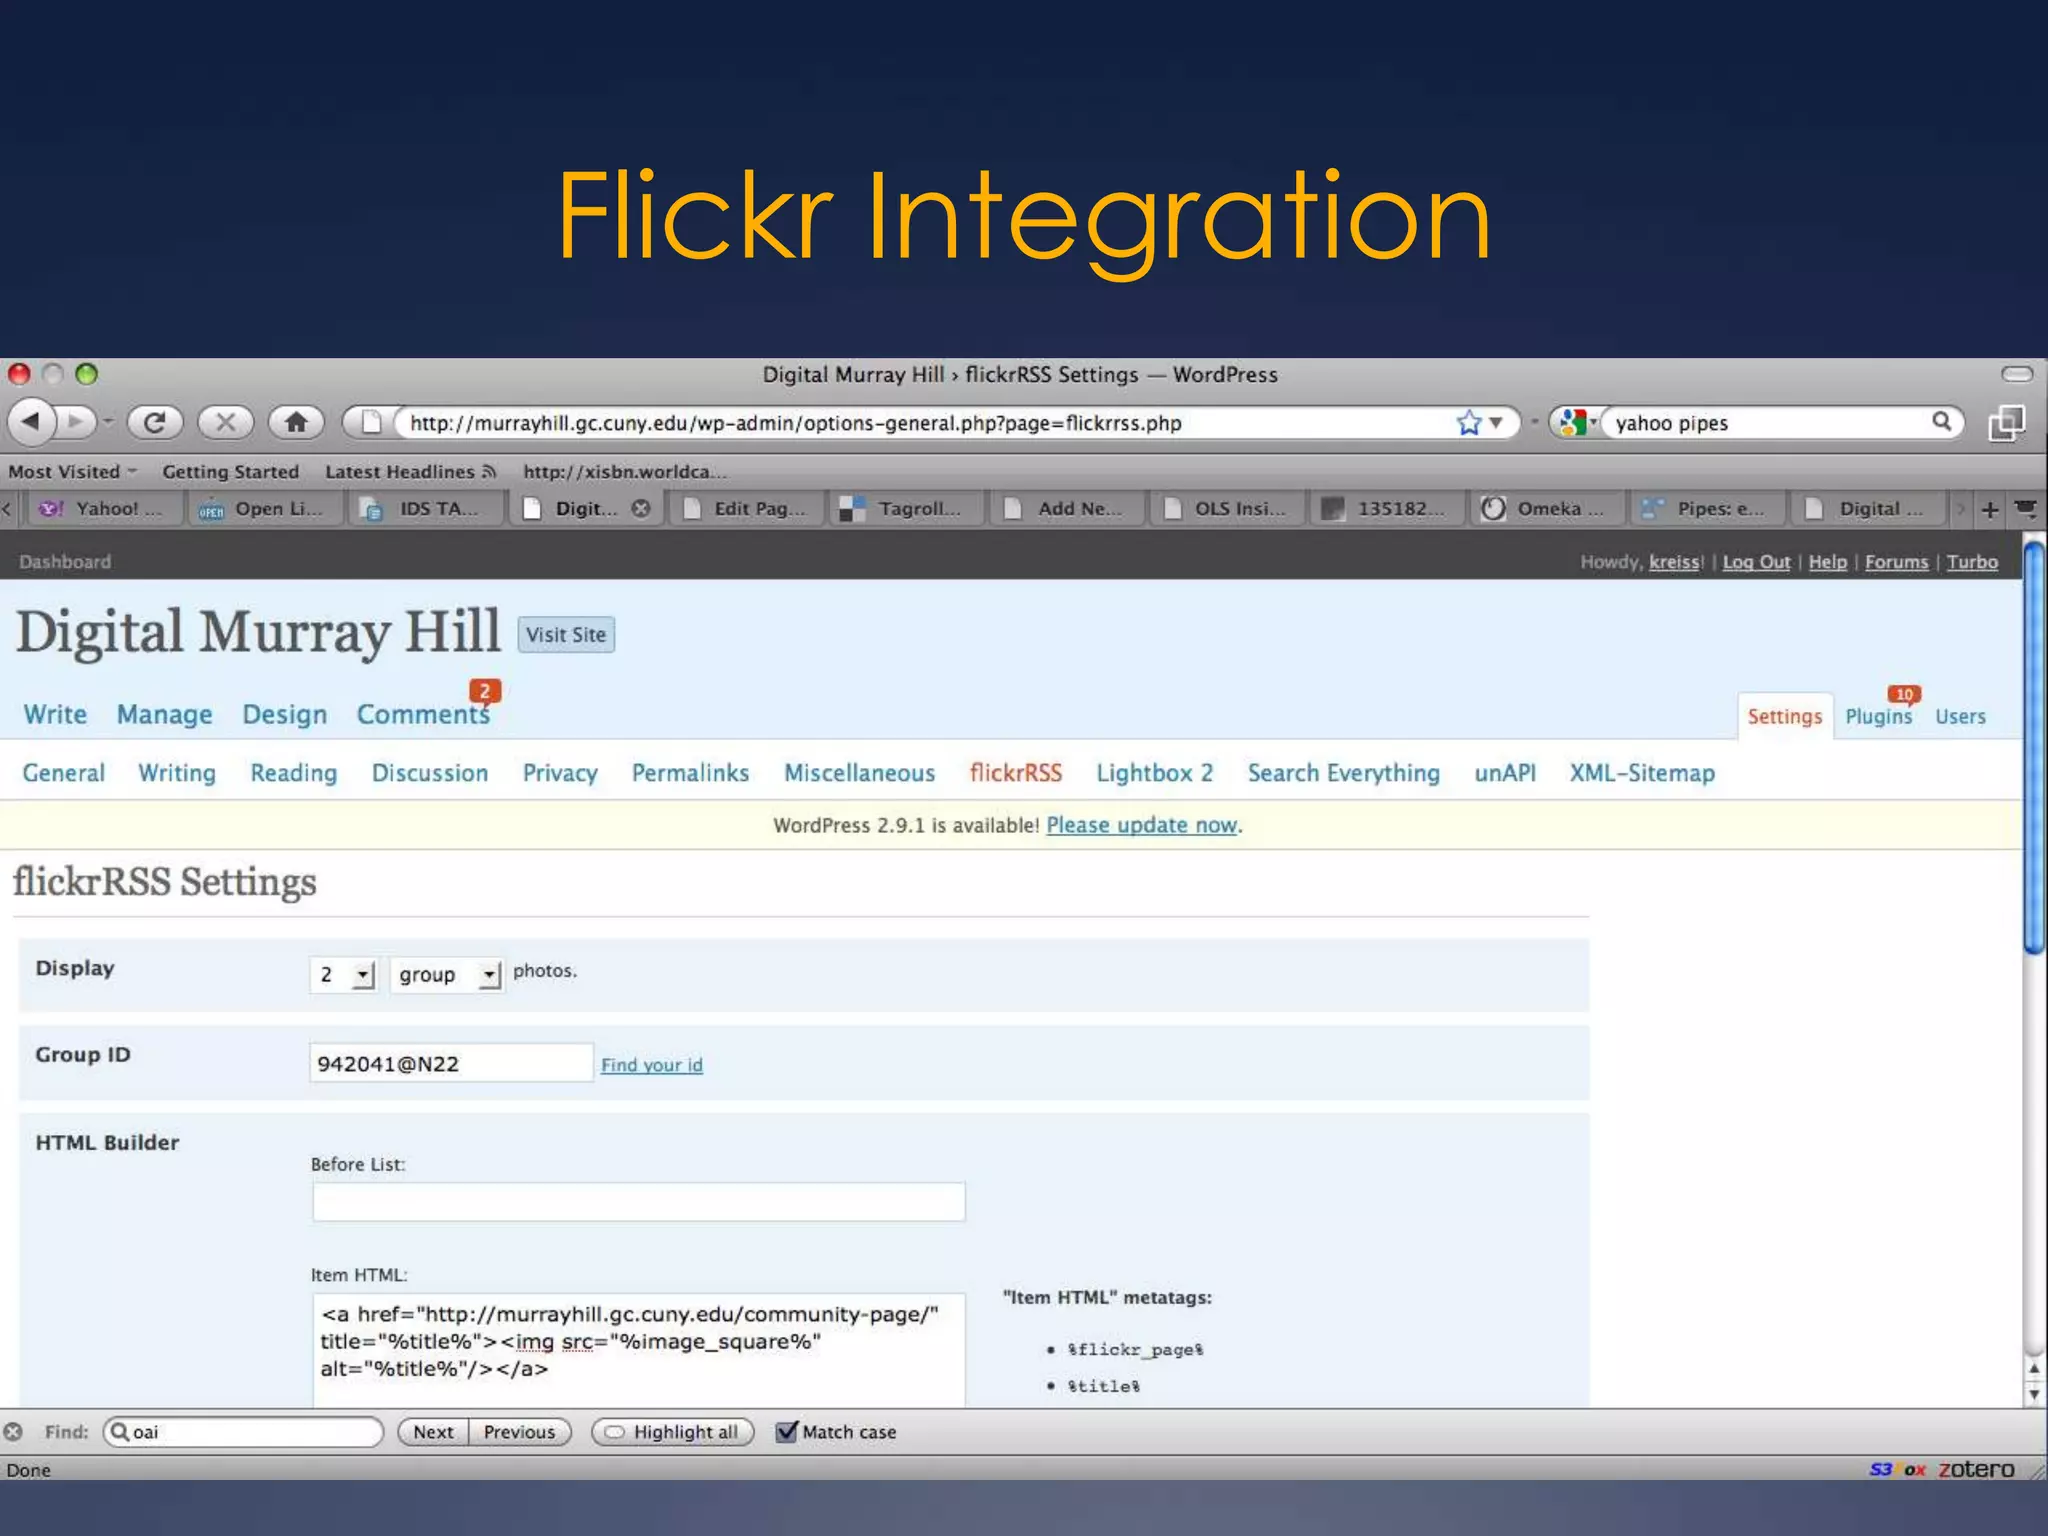Click the Find your id link
This screenshot has width=2048, height=1536.
pyautogui.click(x=652, y=1064)
